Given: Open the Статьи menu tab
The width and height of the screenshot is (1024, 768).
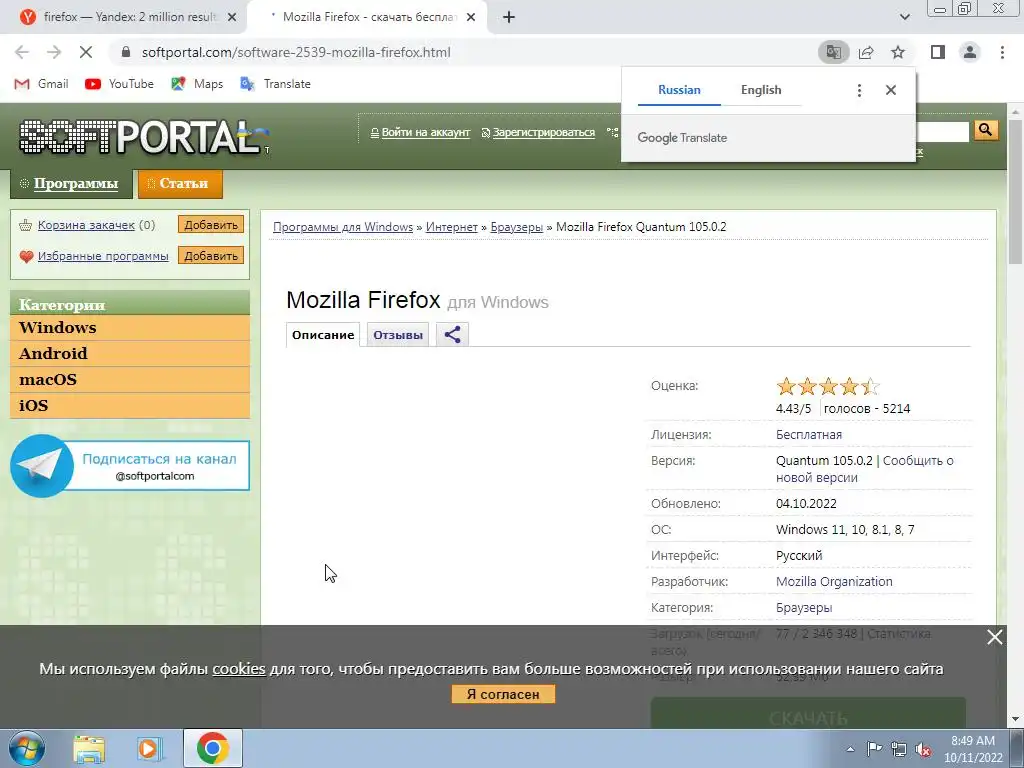Looking at the screenshot, I should [180, 184].
